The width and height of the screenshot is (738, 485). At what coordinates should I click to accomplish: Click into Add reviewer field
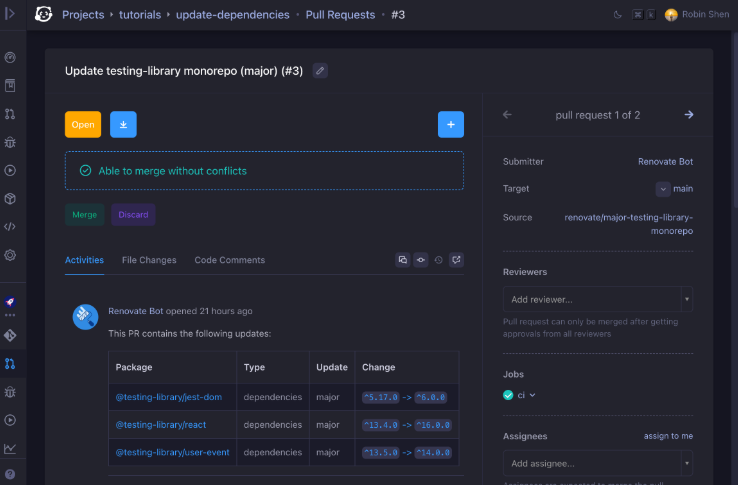(592, 299)
